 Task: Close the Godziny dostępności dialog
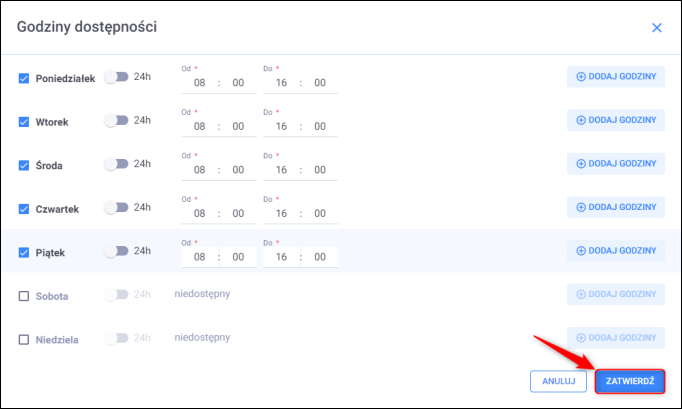657,28
